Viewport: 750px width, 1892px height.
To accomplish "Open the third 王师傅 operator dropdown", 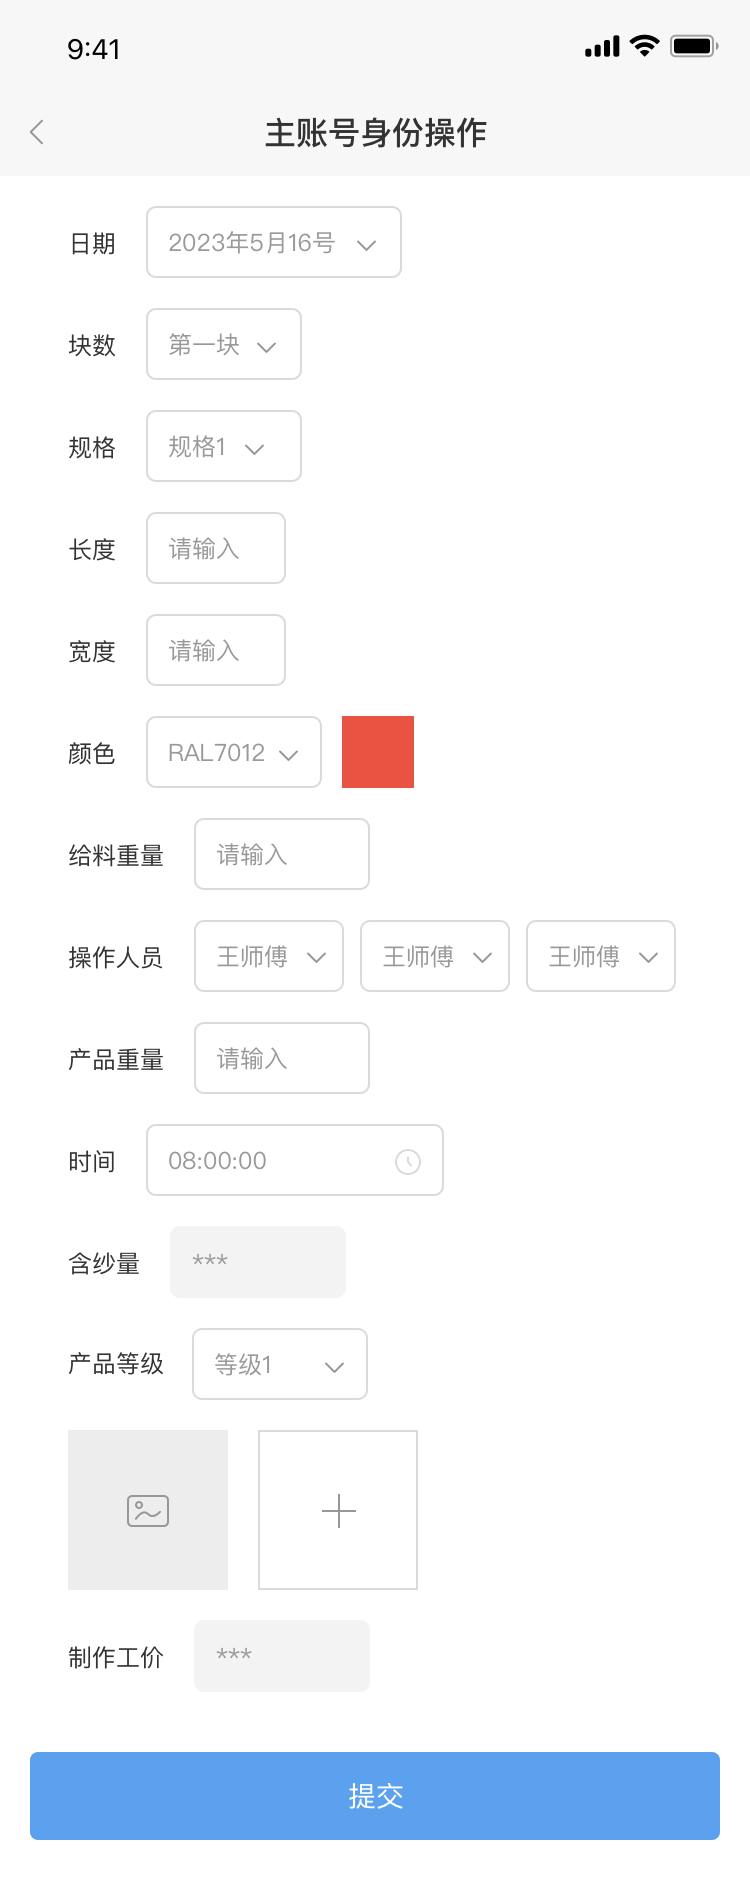I will (601, 956).
